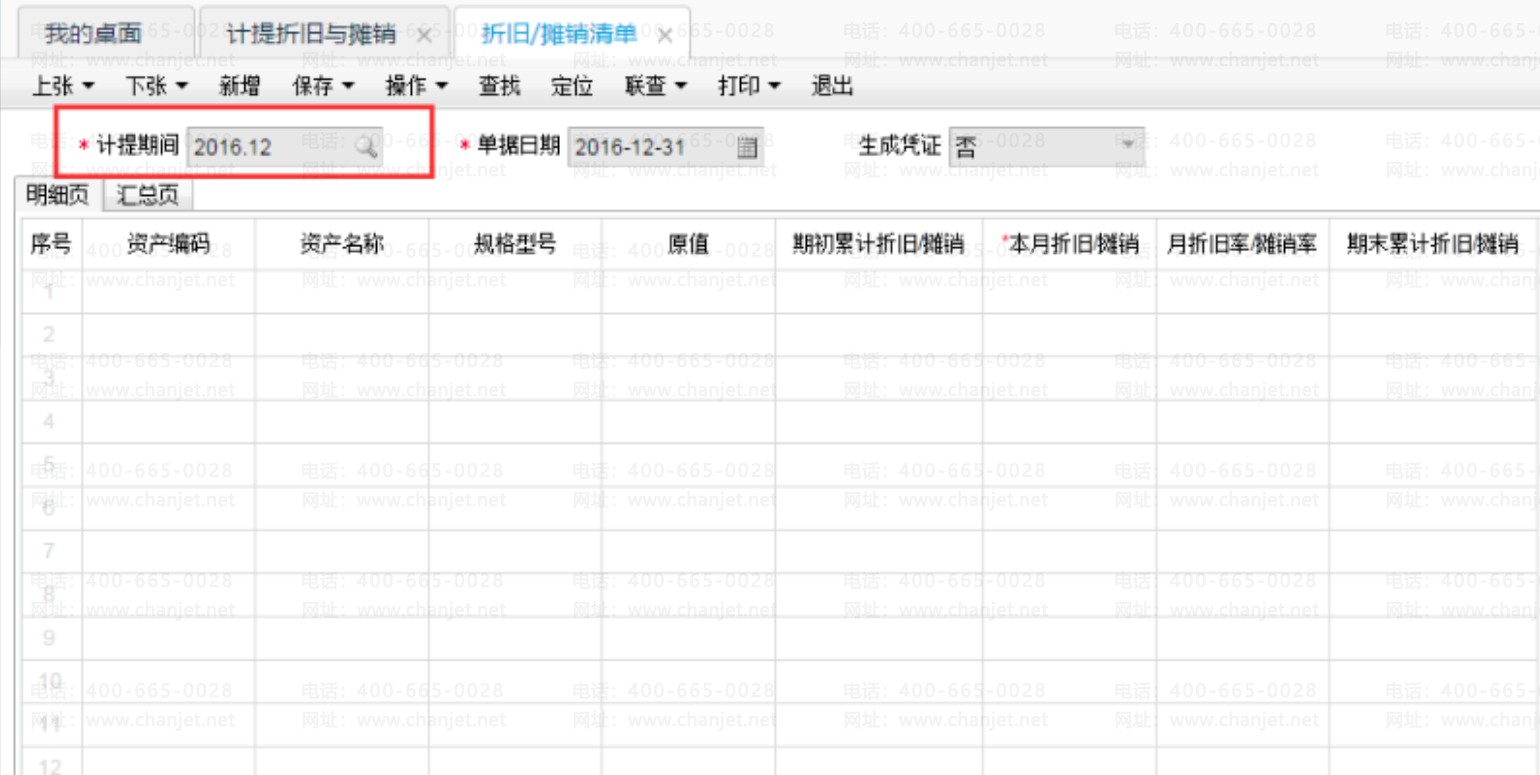
Task: Click the 月折旧率/摊销率 column header
Action: click(1242, 244)
